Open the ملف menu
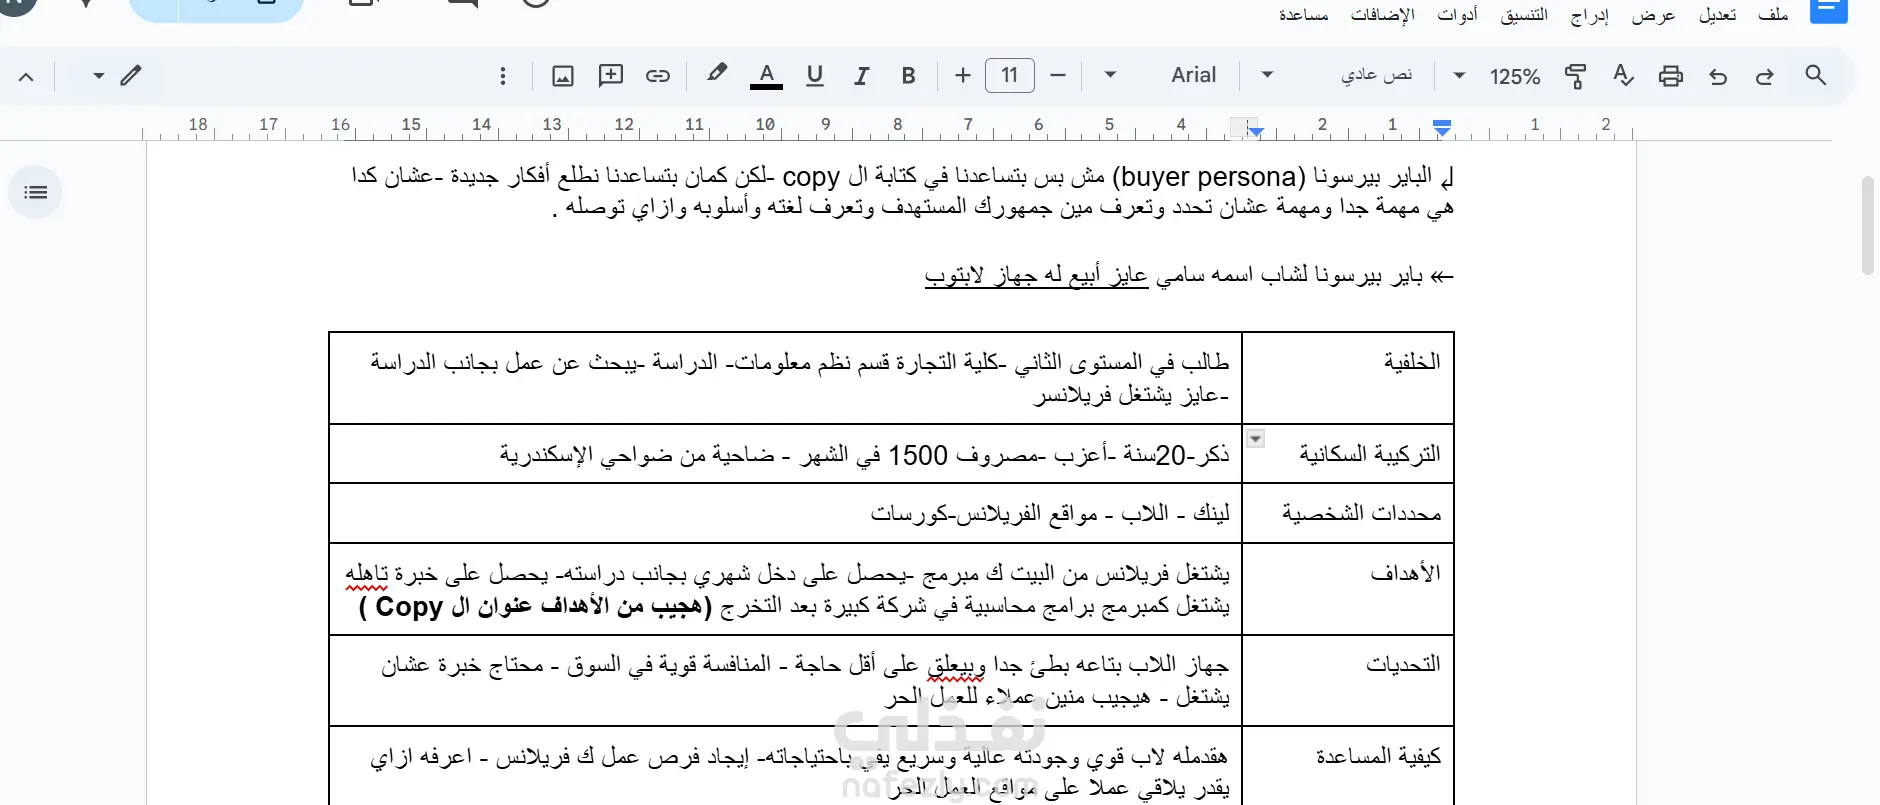The image size is (1880, 805). coord(1773,15)
